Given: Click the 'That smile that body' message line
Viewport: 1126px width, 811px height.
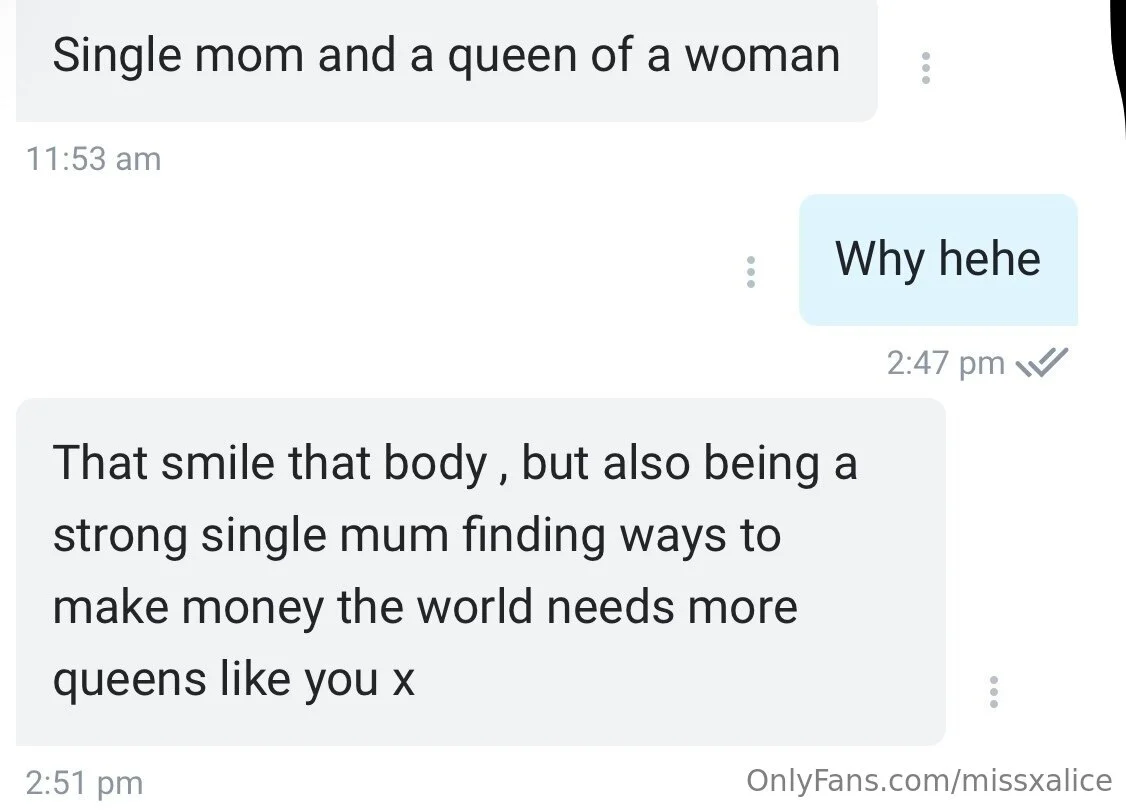Looking at the screenshot, I should 454,463.
